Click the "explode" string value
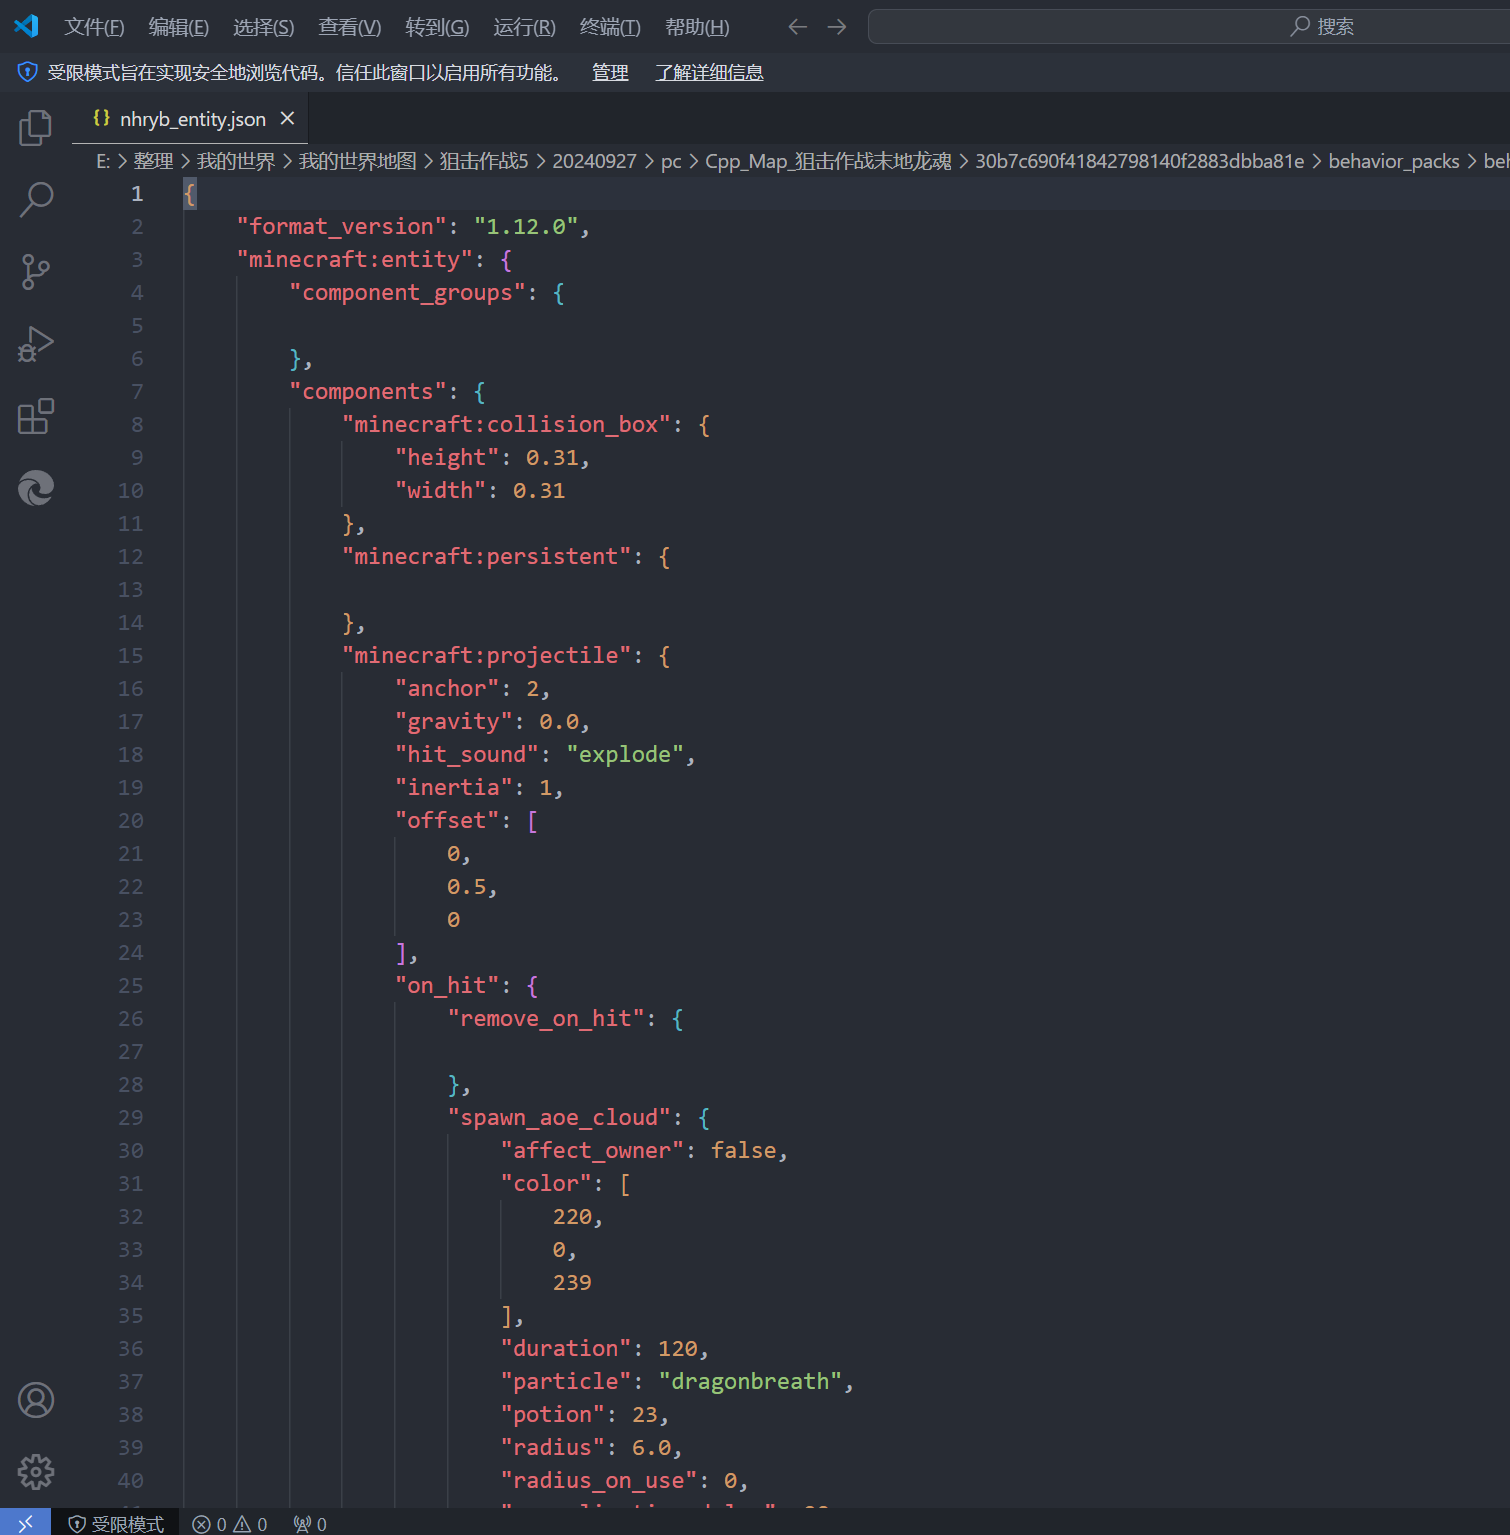This screenshot has height=1535, width=1510. coord(625,754)
